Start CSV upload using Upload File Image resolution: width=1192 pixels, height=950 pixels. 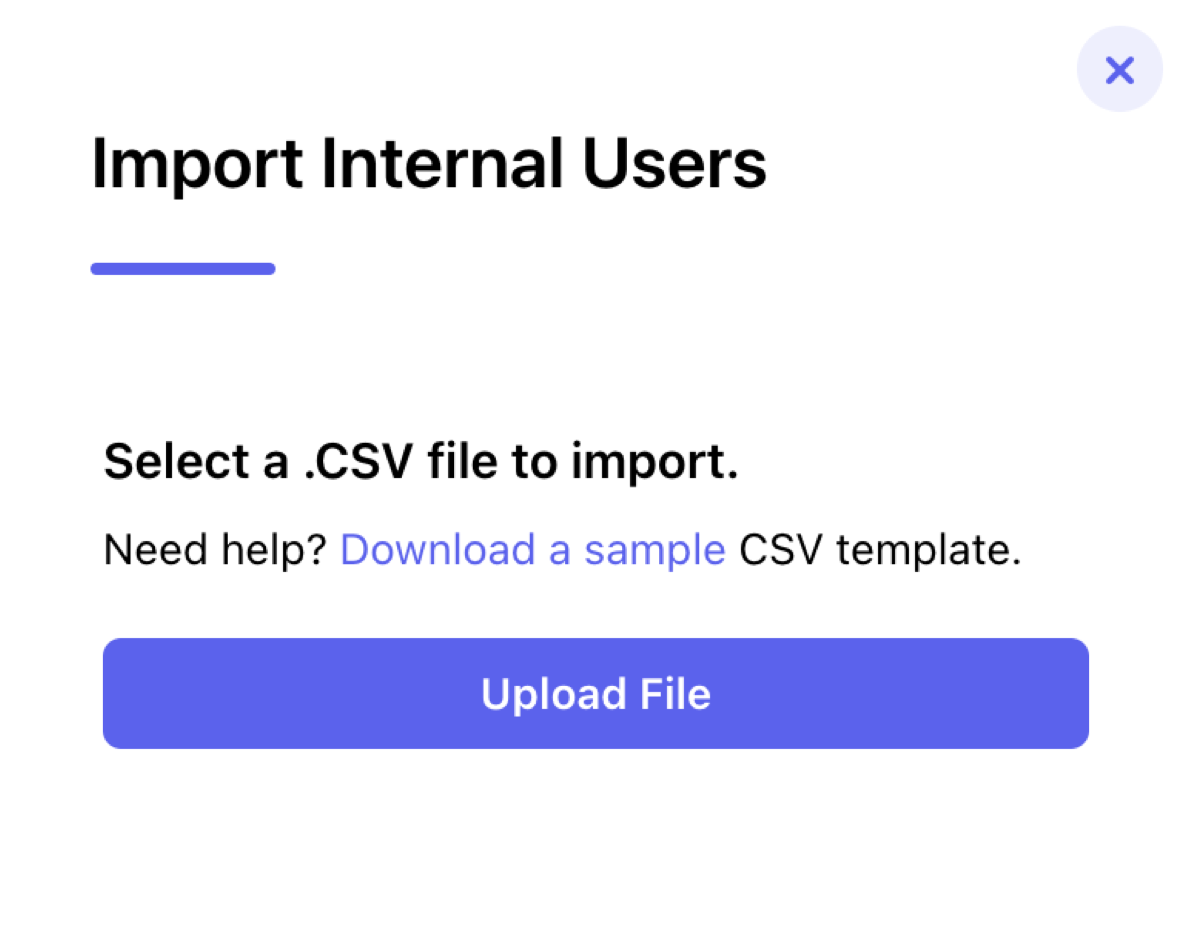coord(595,693)
